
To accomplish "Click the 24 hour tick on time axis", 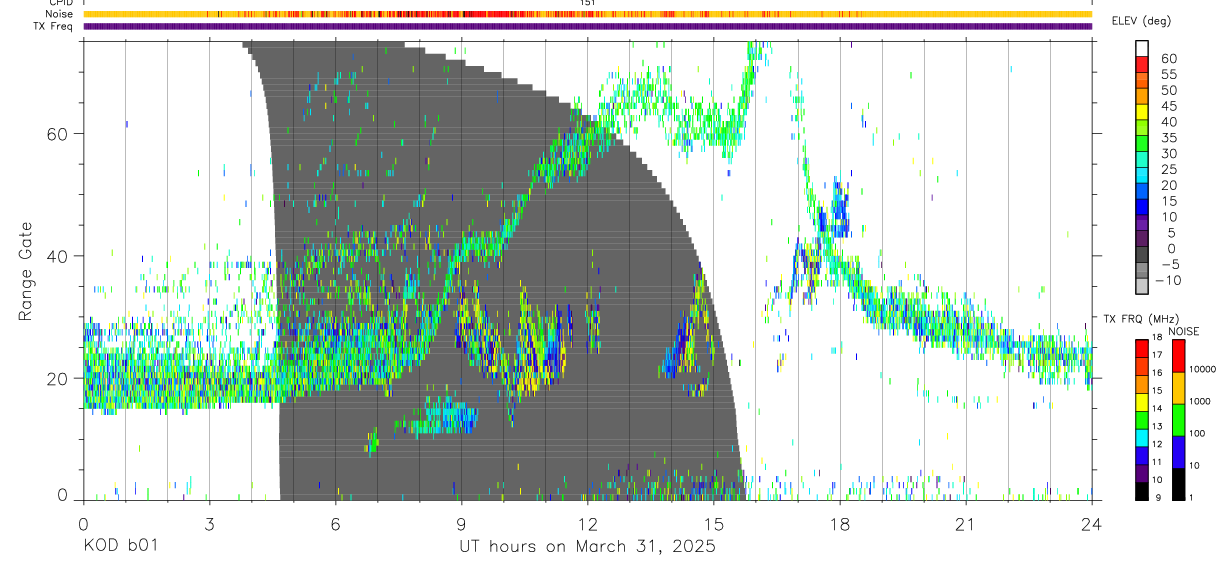I will click(x=1092, y=523).
